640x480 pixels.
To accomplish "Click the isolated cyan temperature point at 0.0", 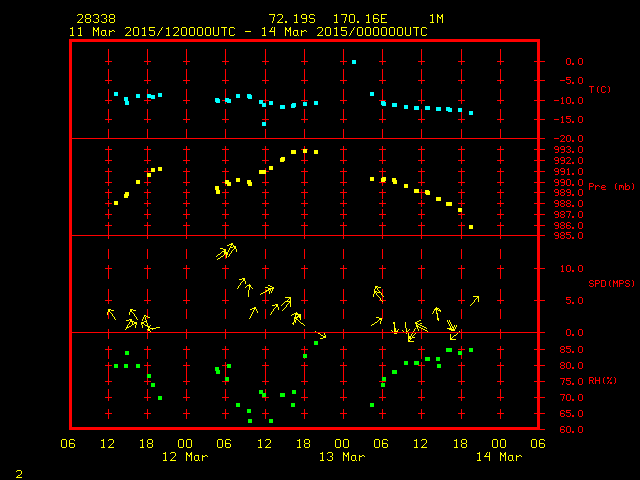I will (354, 62).
